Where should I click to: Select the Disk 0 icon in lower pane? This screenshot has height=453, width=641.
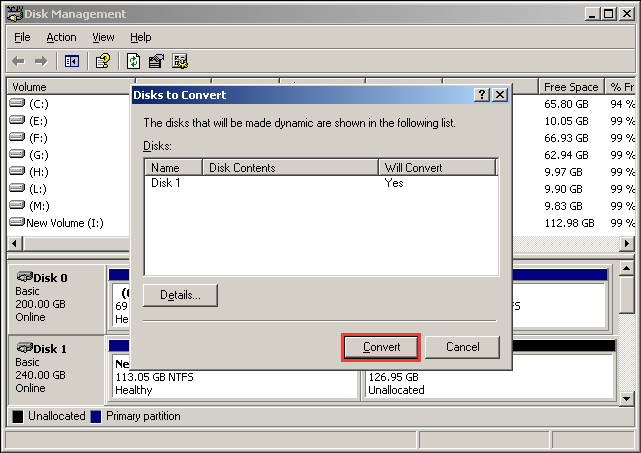pos(25,277)
